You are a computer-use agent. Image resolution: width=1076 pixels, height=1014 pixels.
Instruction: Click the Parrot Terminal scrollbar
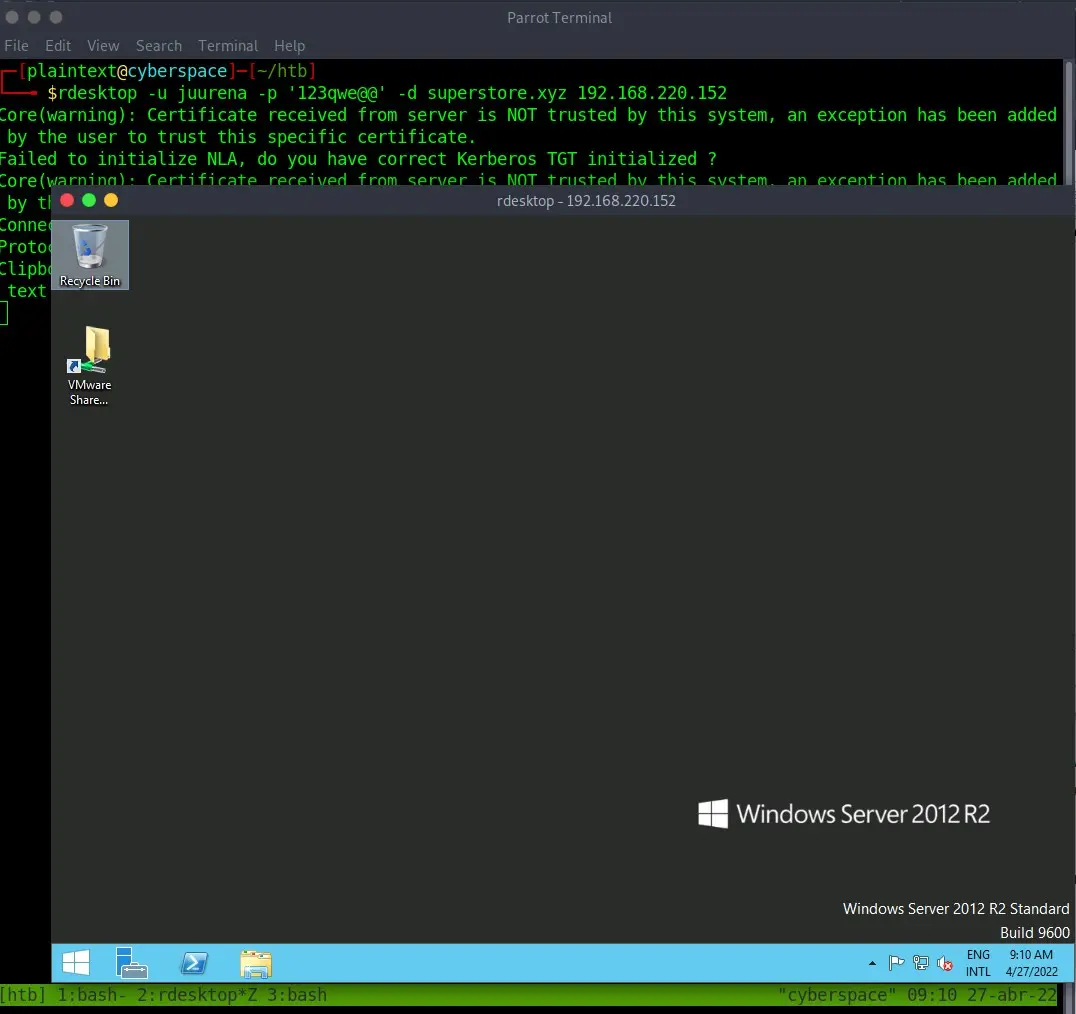tap(1068, 123)
